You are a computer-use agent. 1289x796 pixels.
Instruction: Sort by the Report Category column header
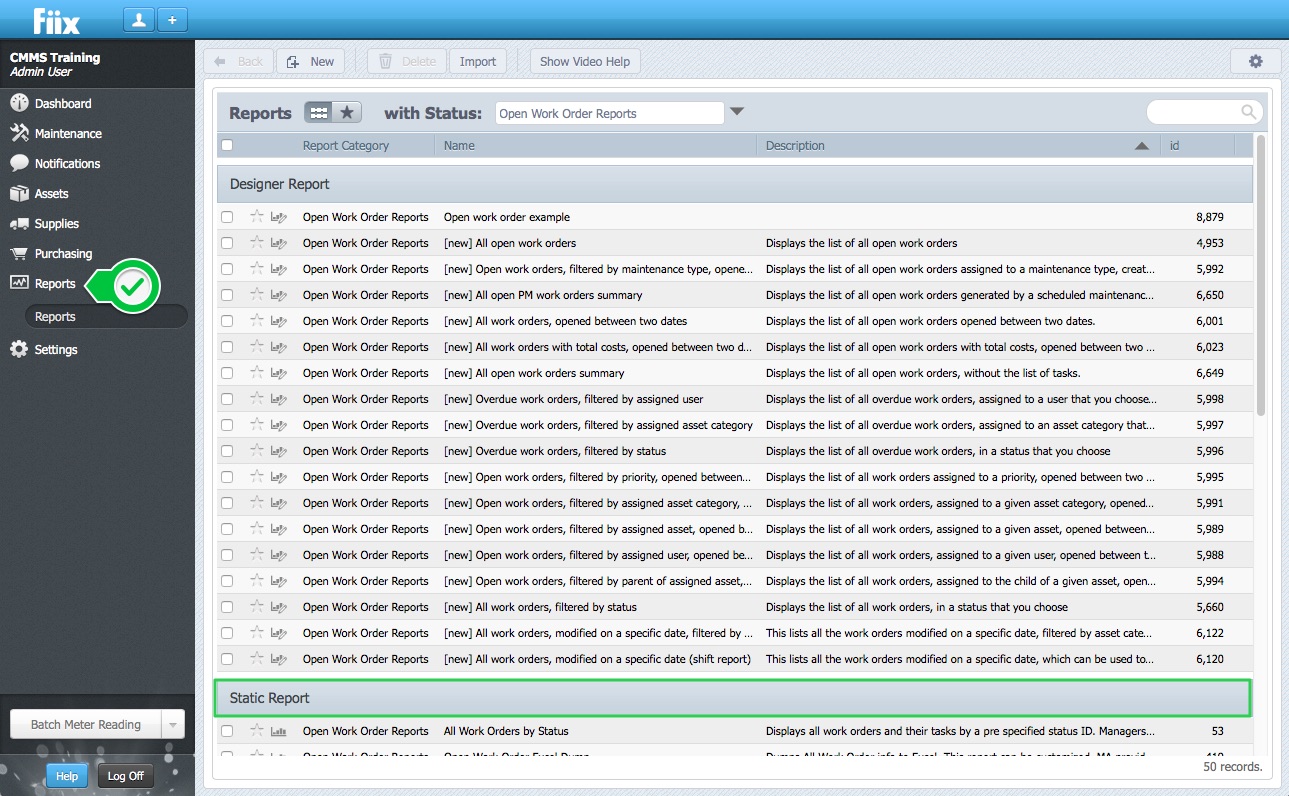pos(346,146)
